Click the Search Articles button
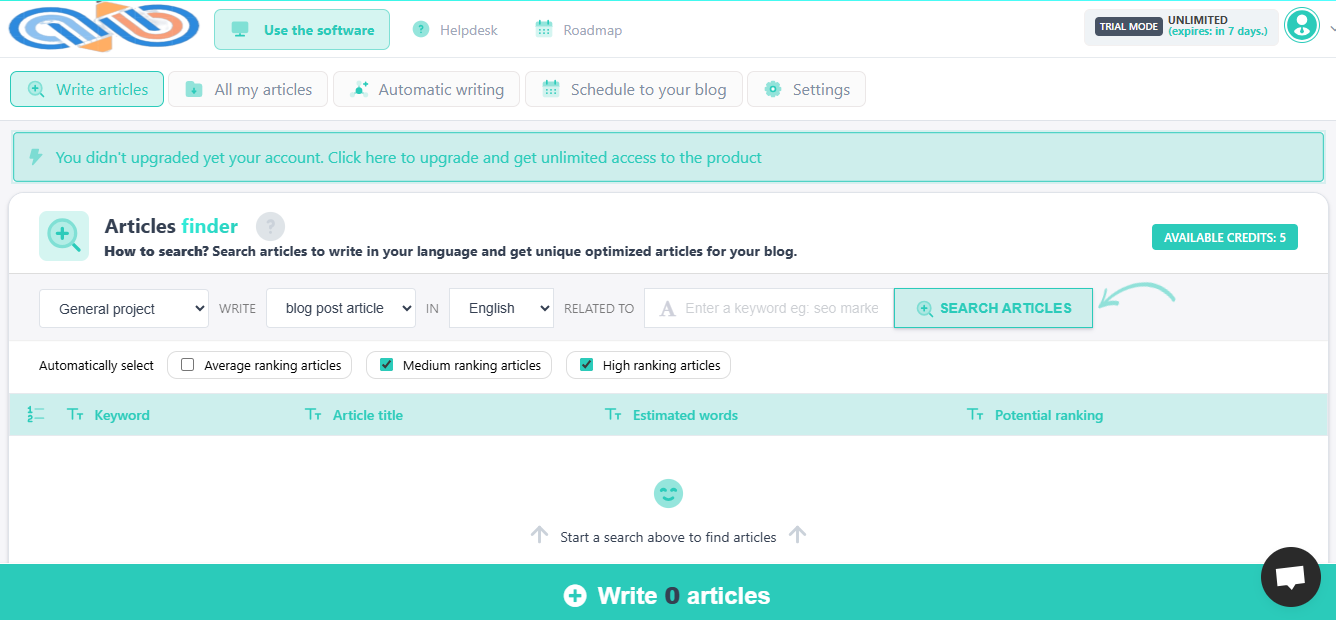The image size is (1336, 620). [x=993, y=308]
